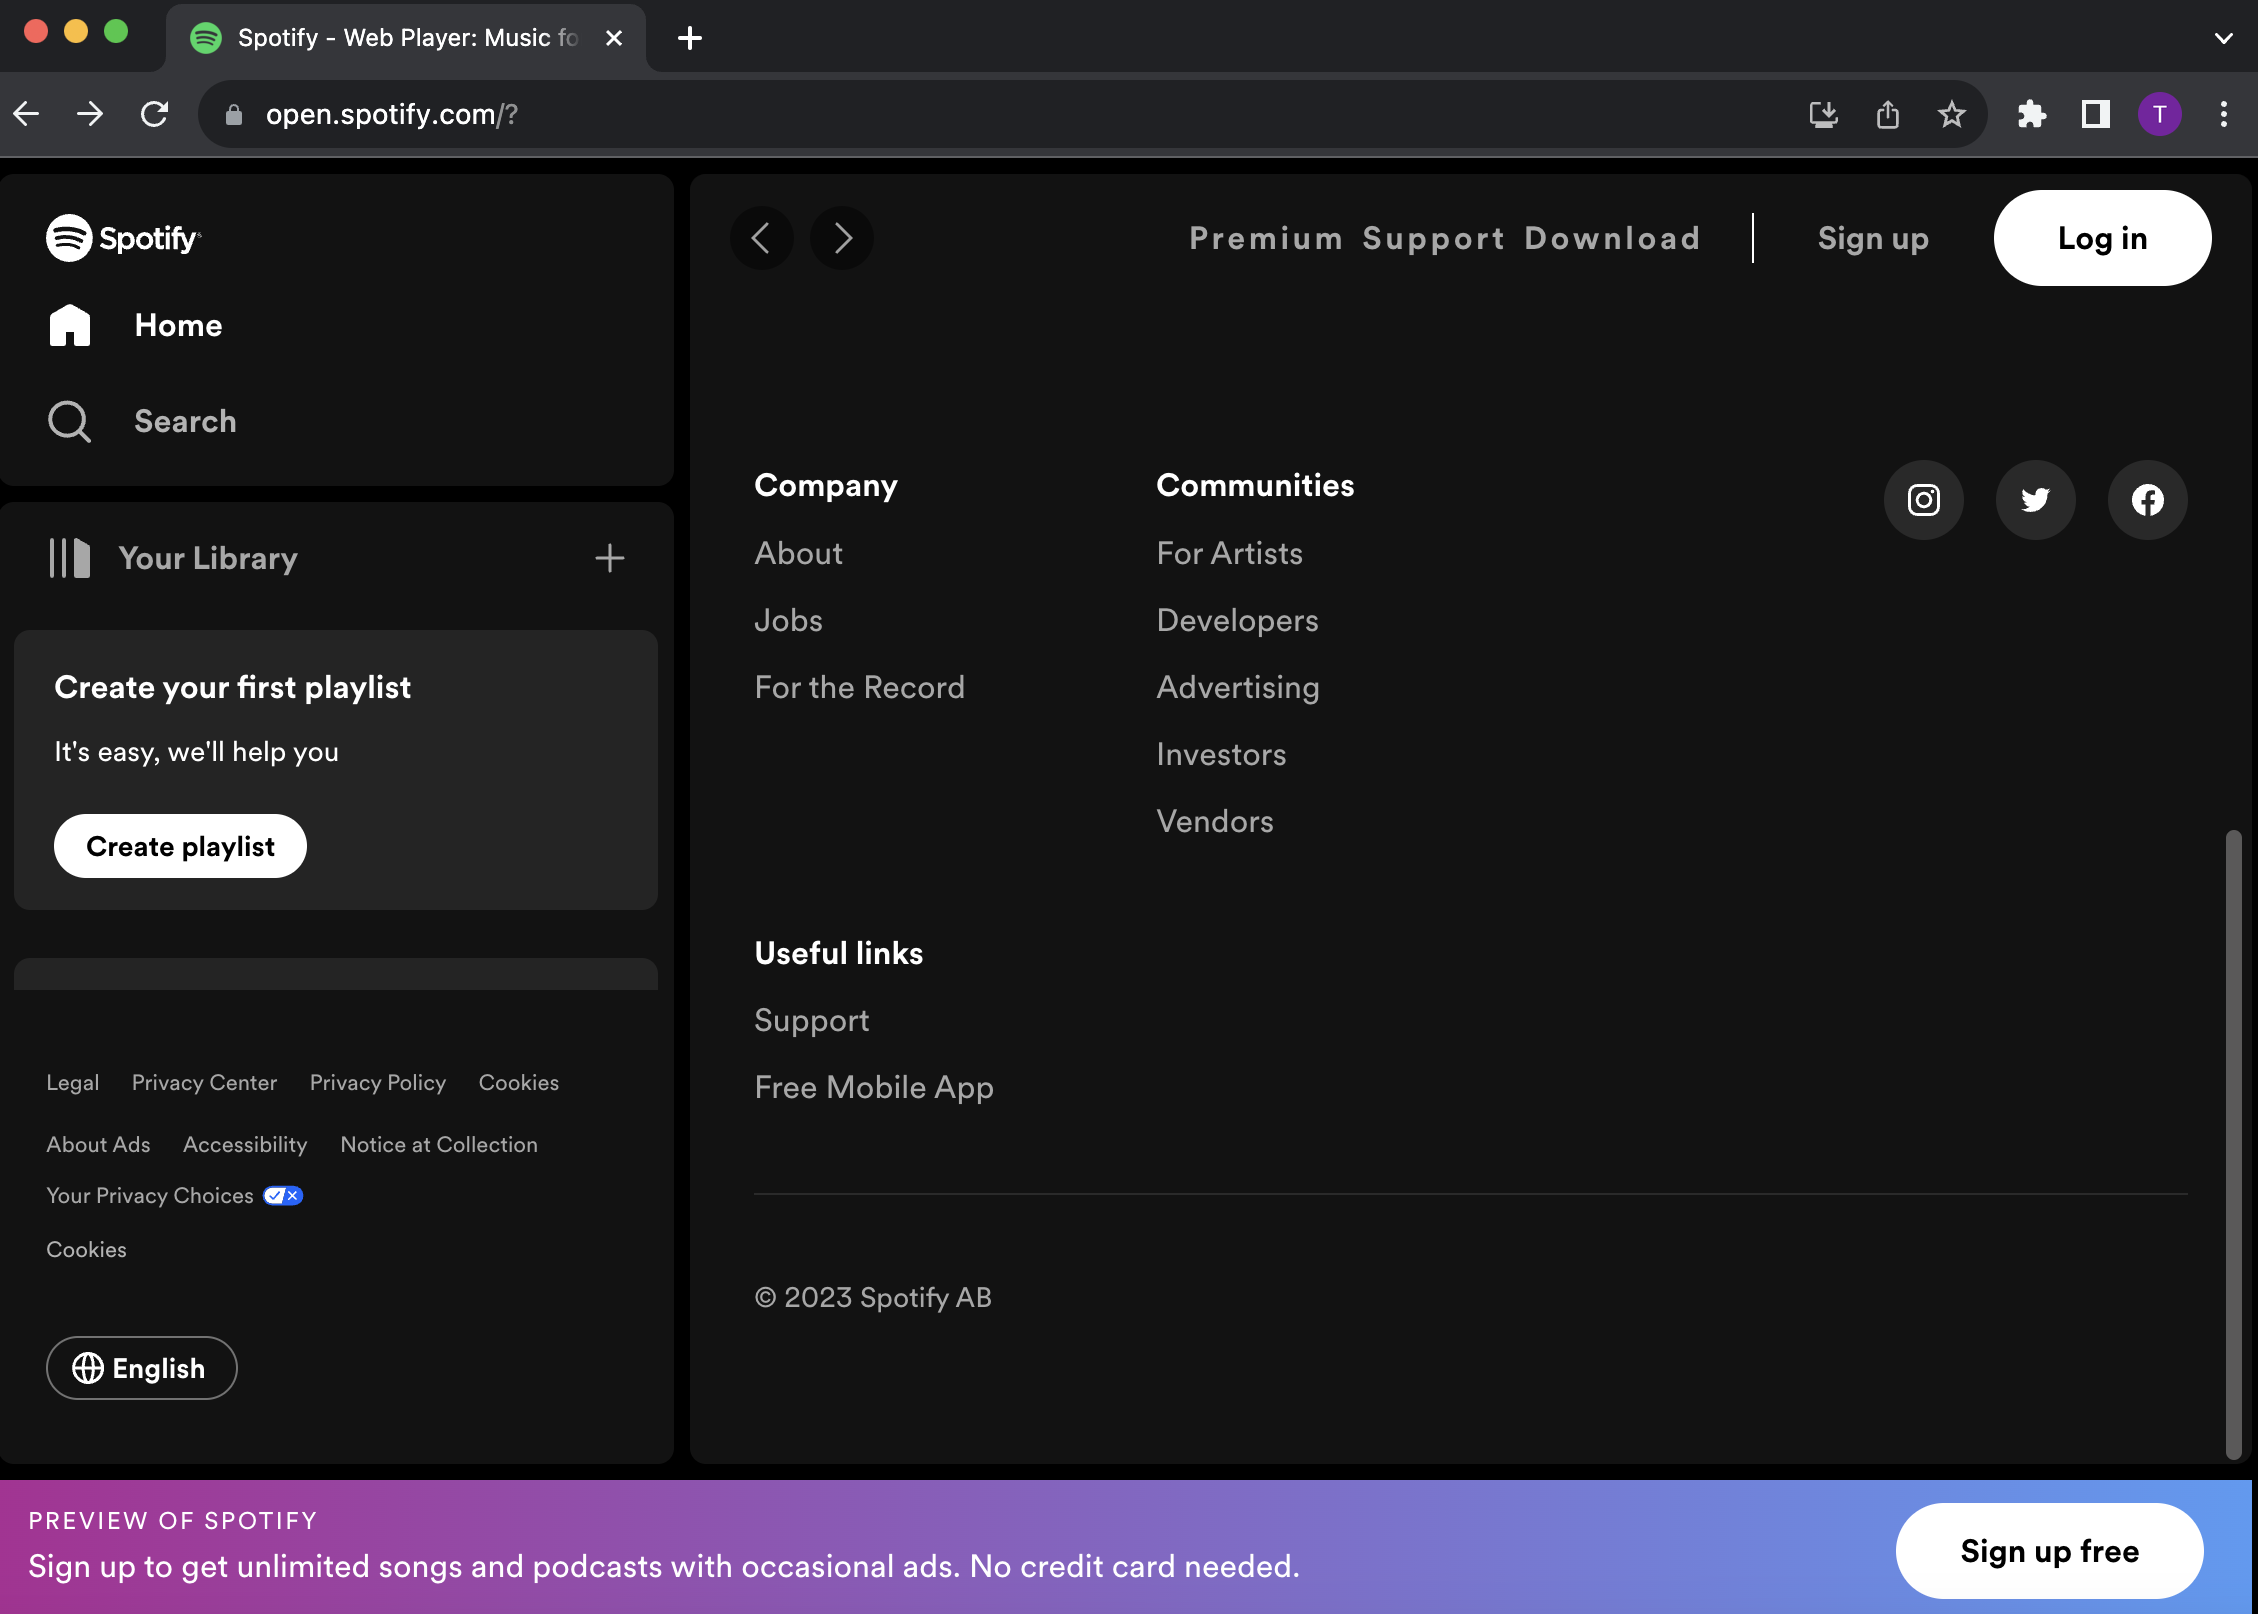
Task: Open Chrome three-dot menu
Action: click(x=2223, y=114)
